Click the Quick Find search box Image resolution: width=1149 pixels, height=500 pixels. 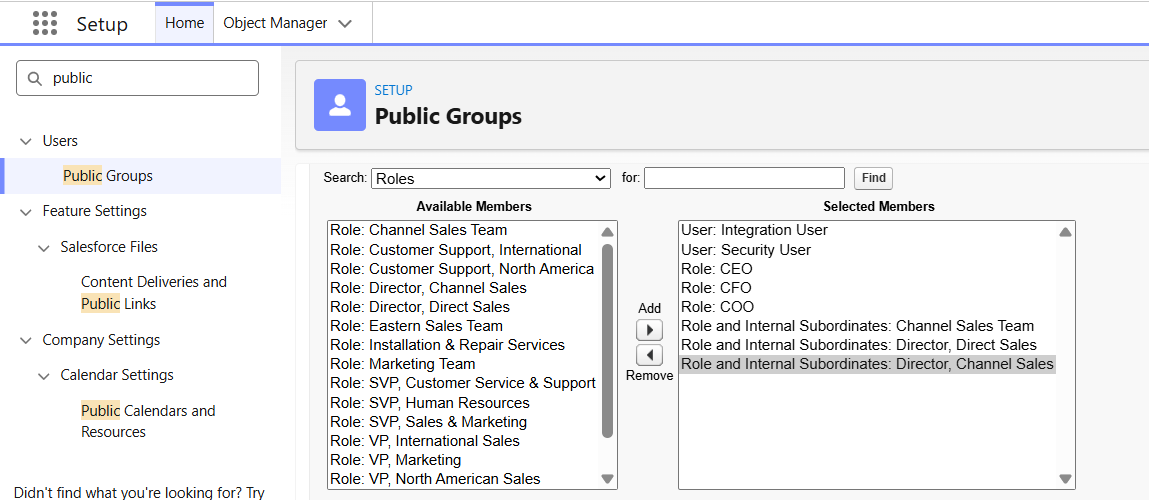[x=138, y=78]
